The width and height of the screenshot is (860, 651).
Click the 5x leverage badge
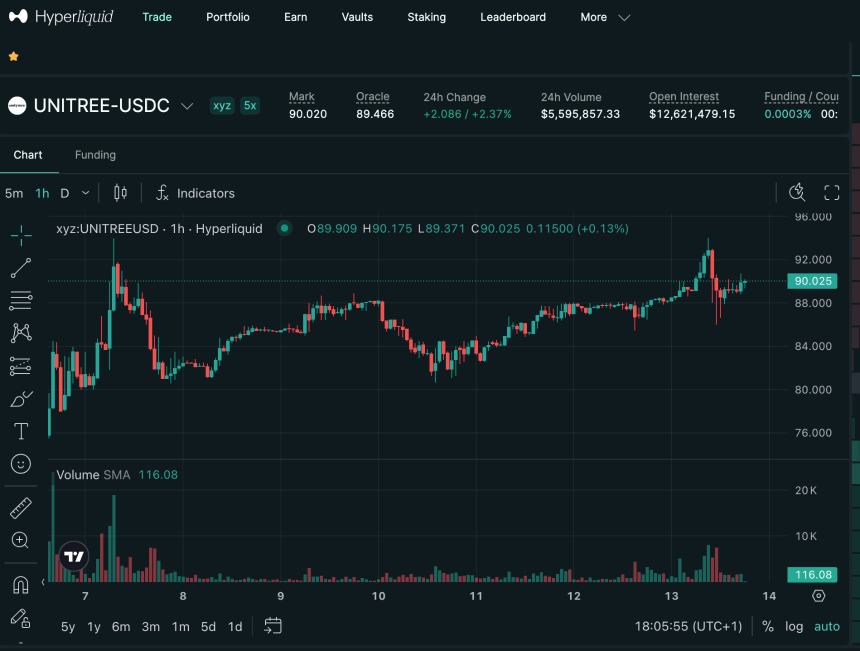[250, 105]
